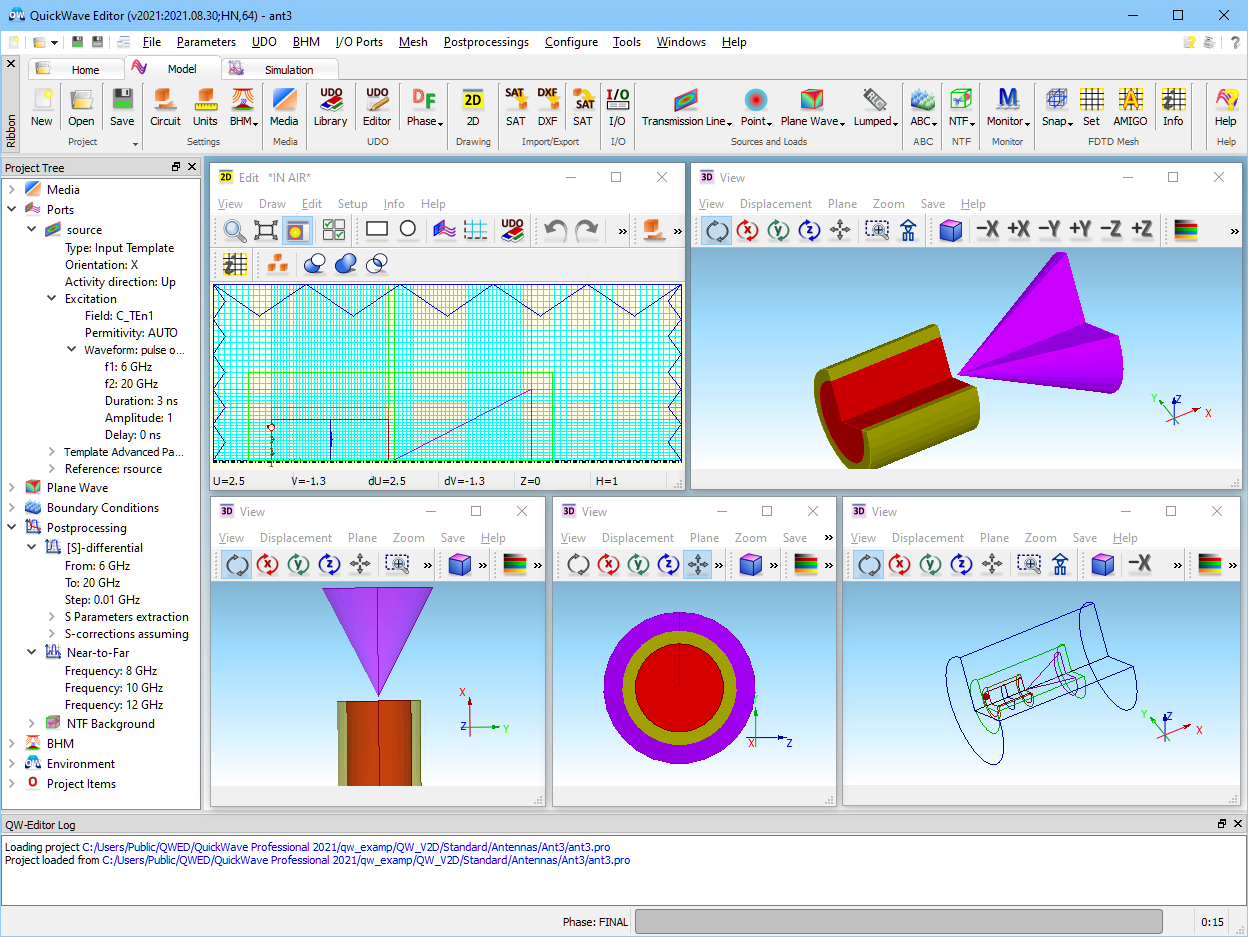Create a new project with the ribbon New button
Screen dimensions: 1248x937
[41, 108]
